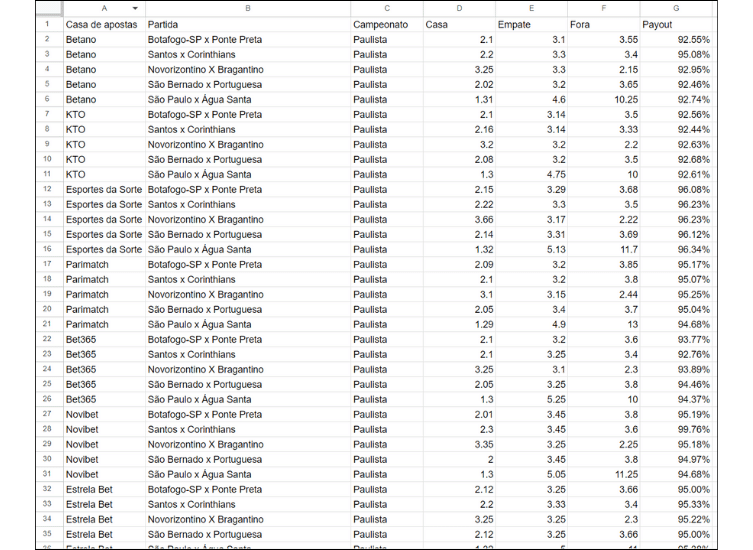The width and height of the screenshot is (753, 550).
Task: Click the 'Casa de apostas' header cell
Action: pyautogui.click(x=102, y=23)
